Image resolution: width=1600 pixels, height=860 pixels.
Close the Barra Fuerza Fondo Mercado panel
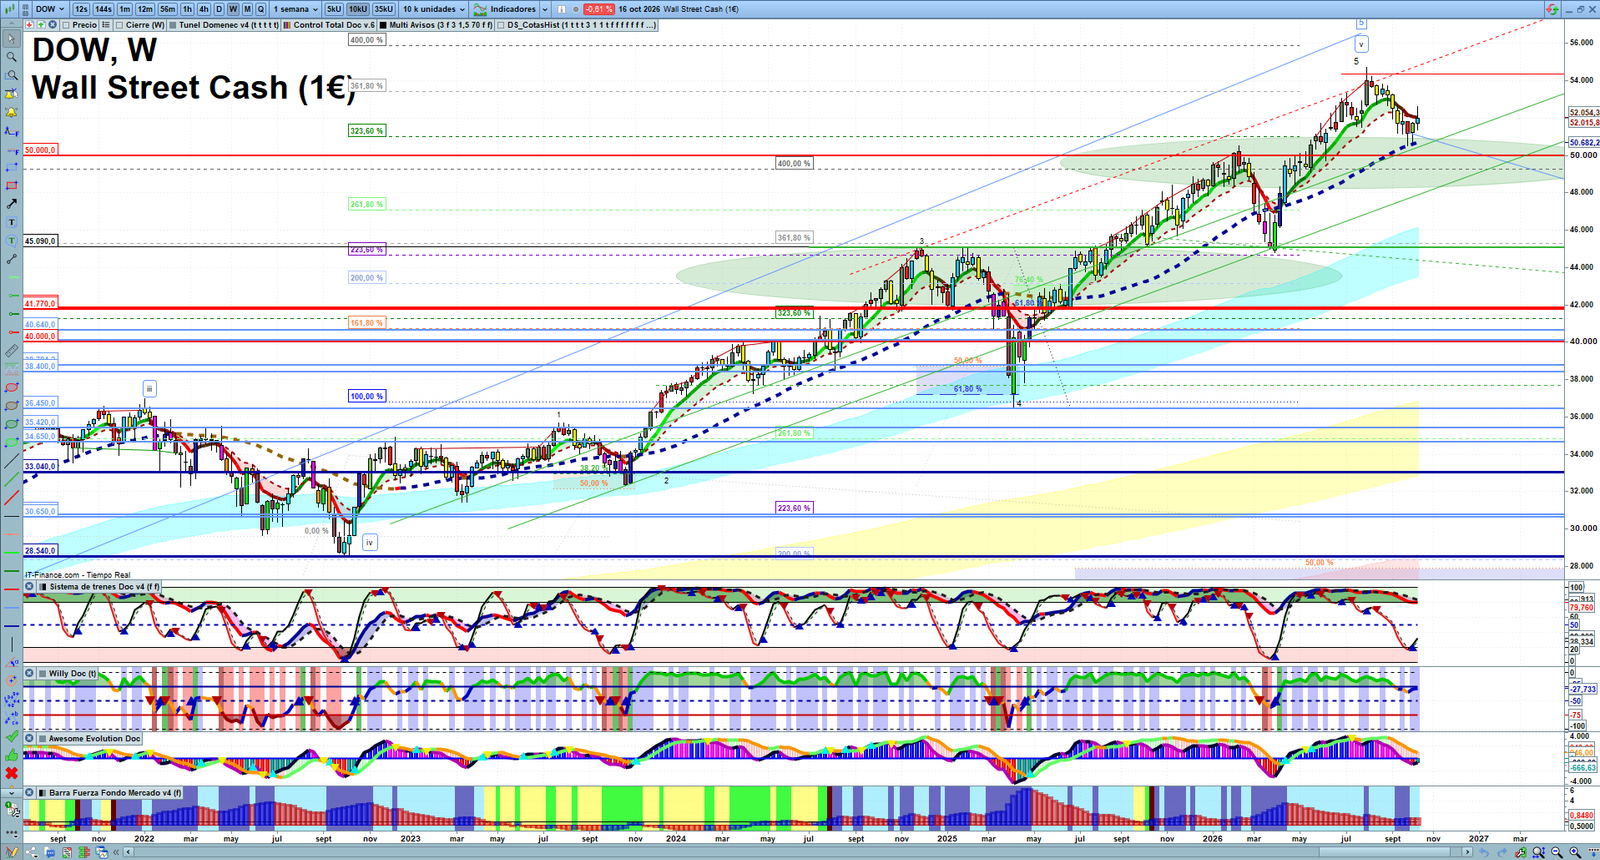tap(29, 792)
